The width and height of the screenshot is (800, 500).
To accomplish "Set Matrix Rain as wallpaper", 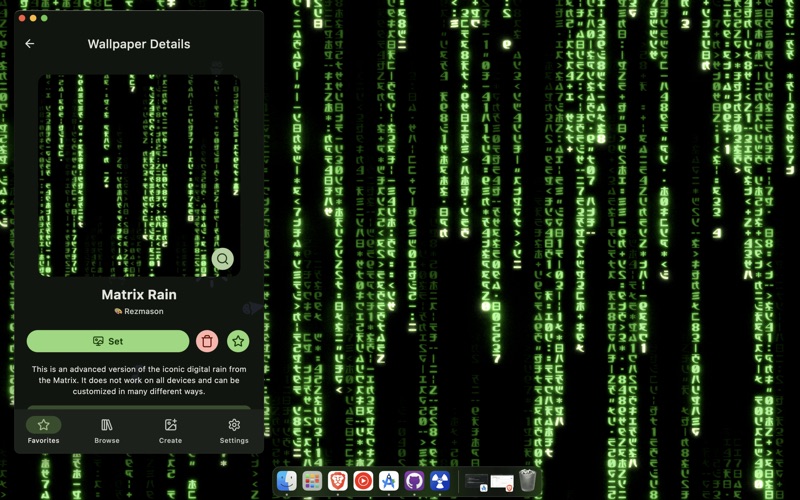I will coord(108,341).
